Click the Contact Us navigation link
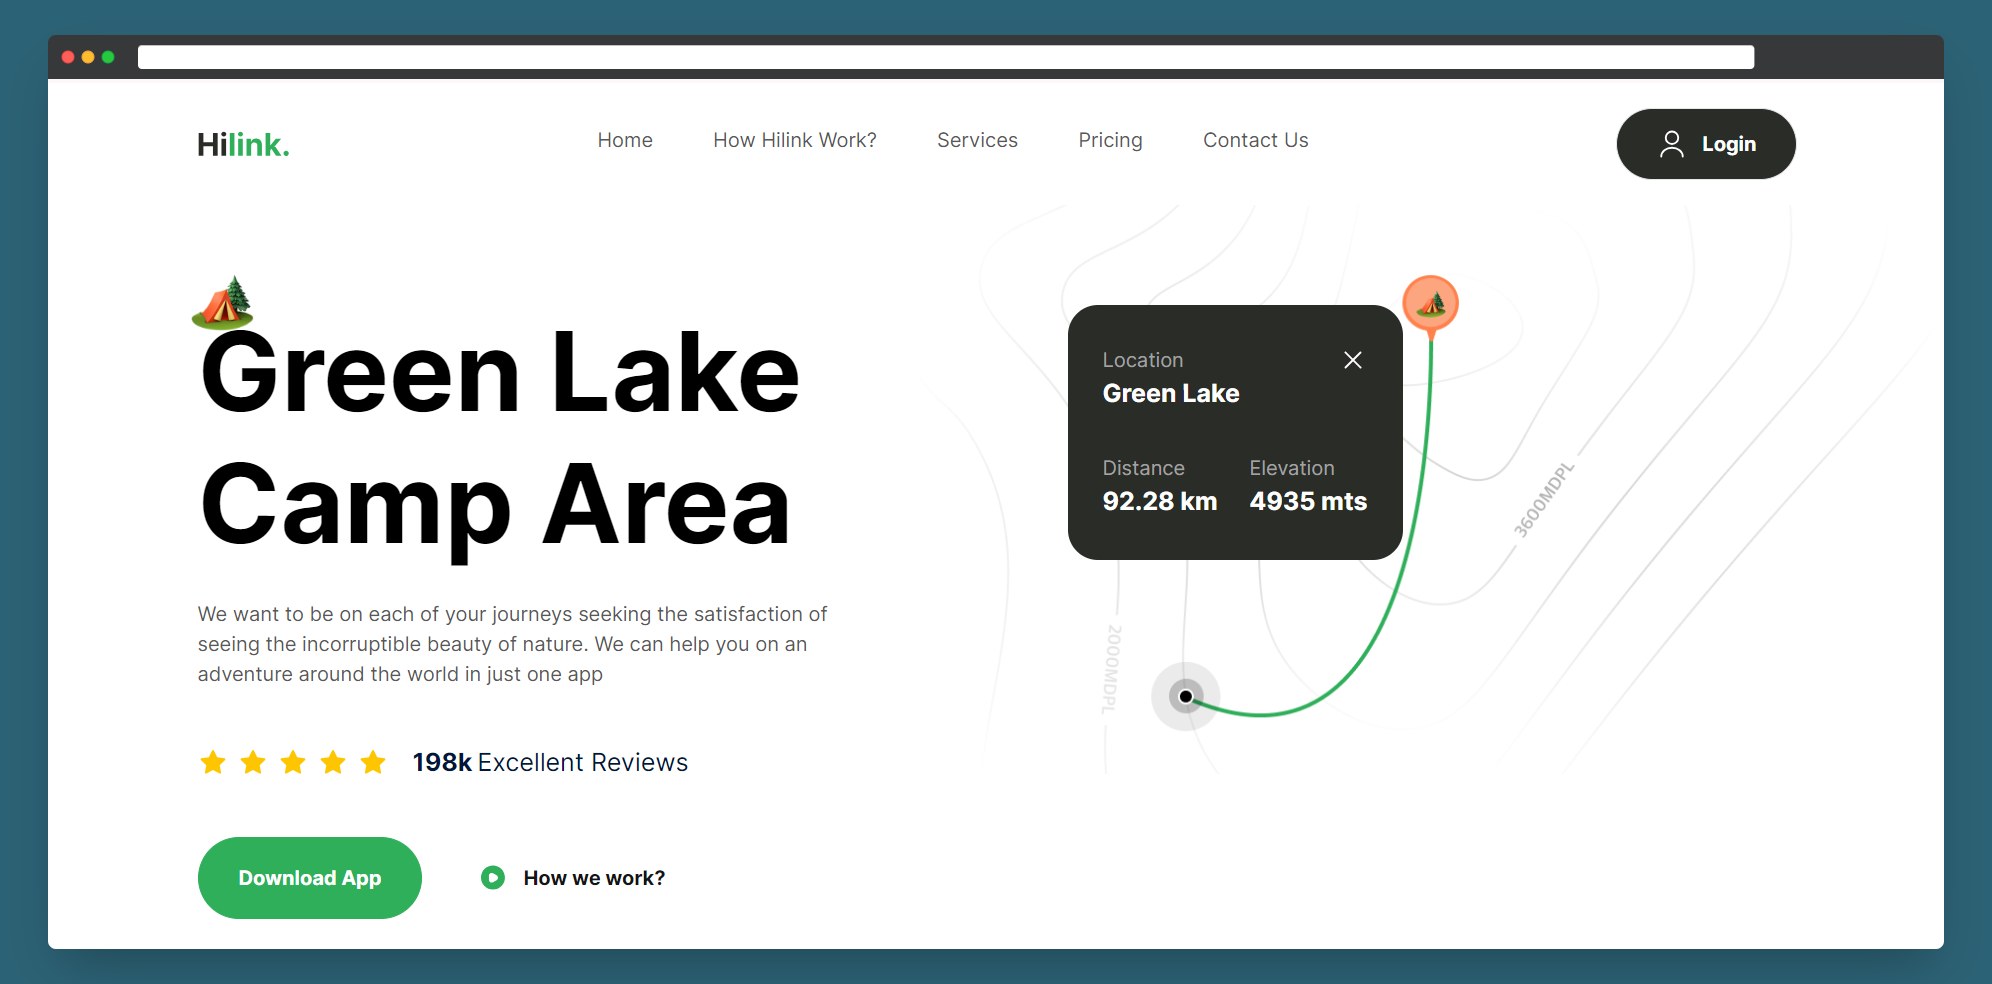 click(1255, 140)
